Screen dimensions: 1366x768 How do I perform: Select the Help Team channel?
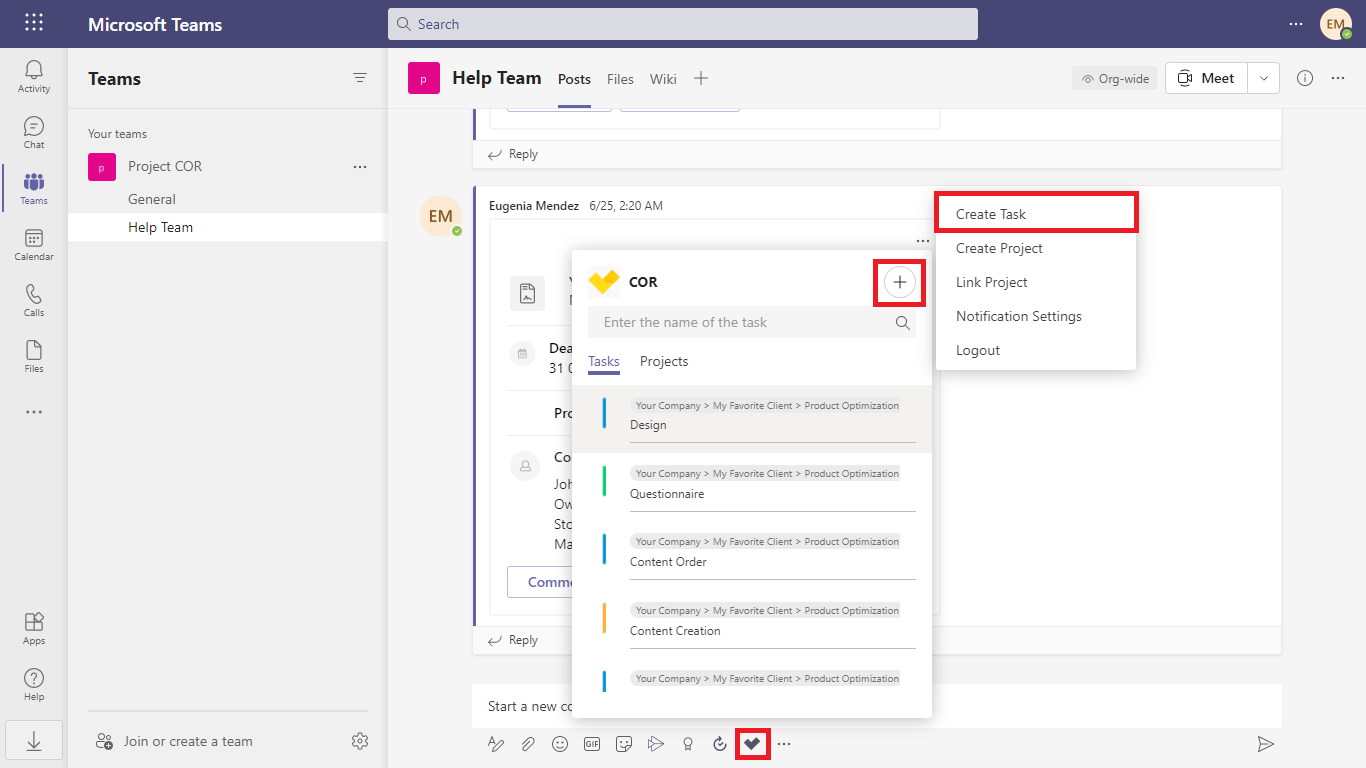click(228, 227)
